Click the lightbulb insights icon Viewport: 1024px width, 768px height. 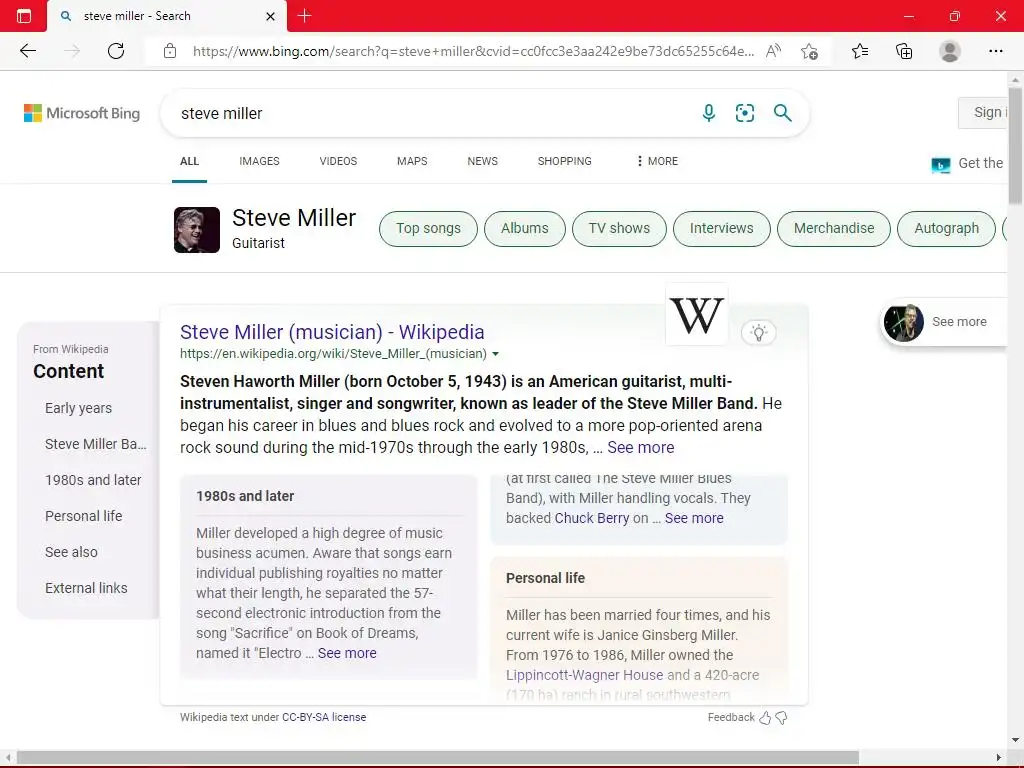coord(759,332)
